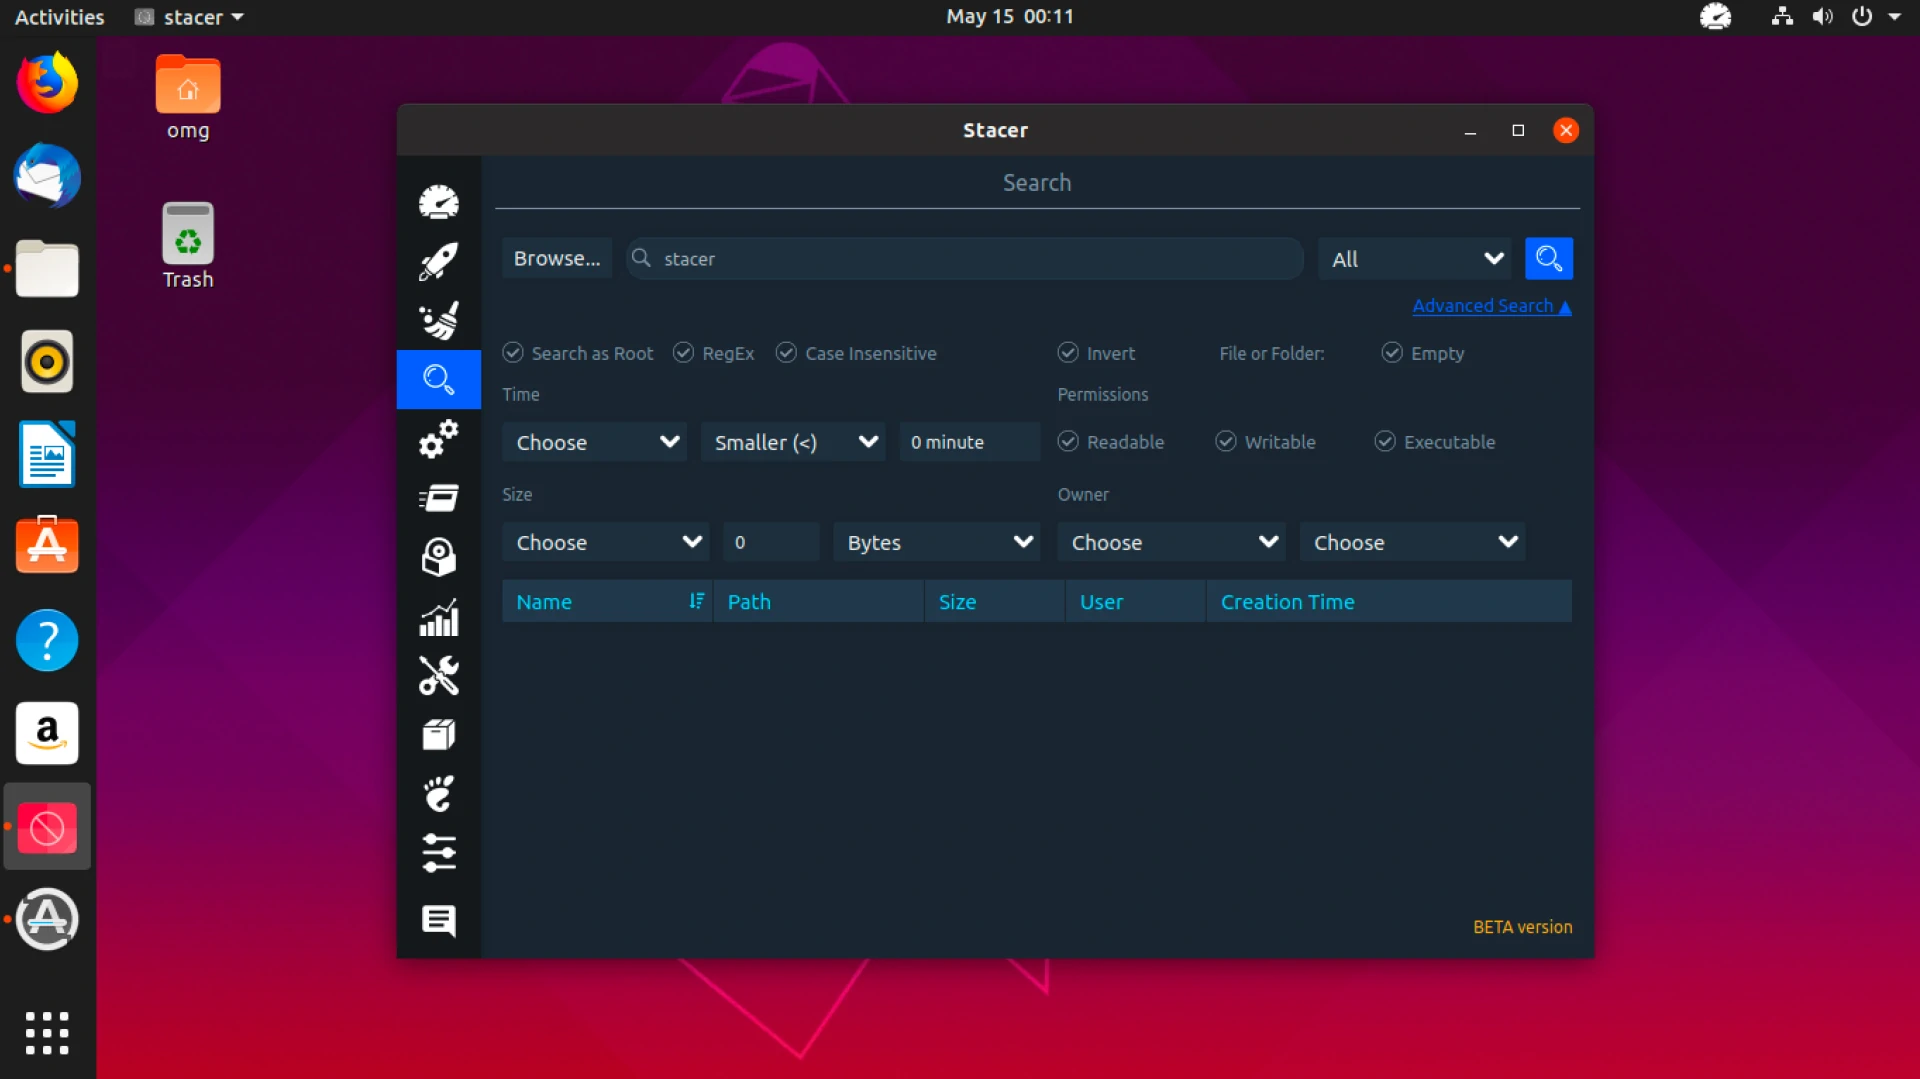
Task: Open the All file type dropdown
Action: point(1416,259)
